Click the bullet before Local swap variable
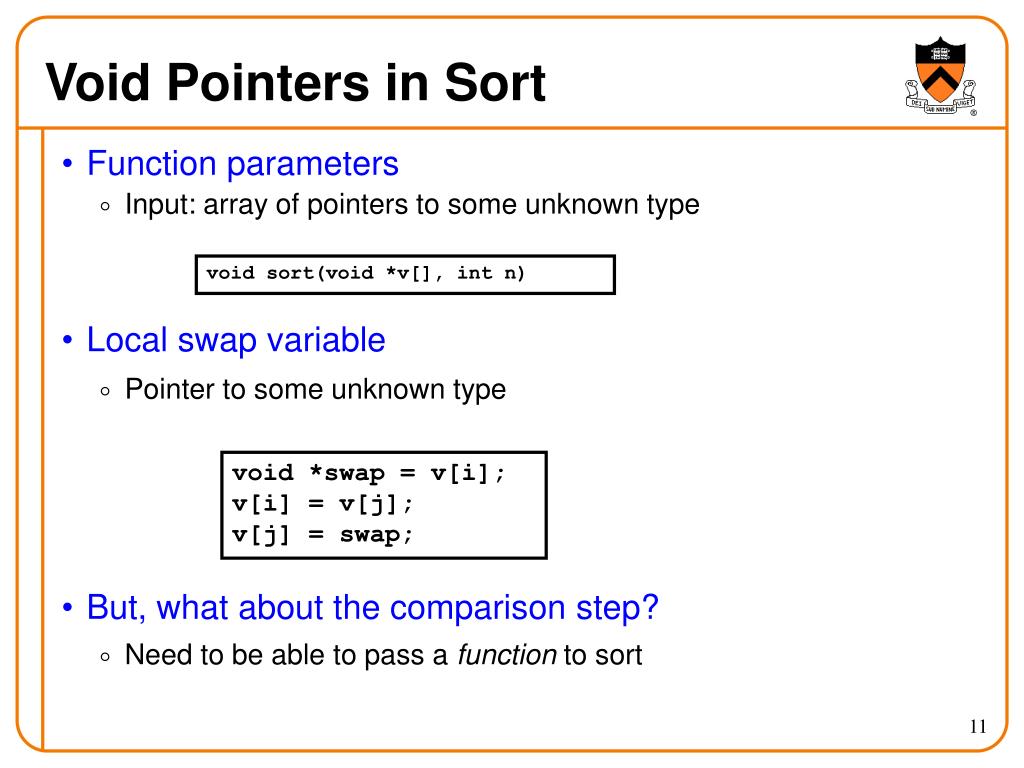 tap(67, 340)
